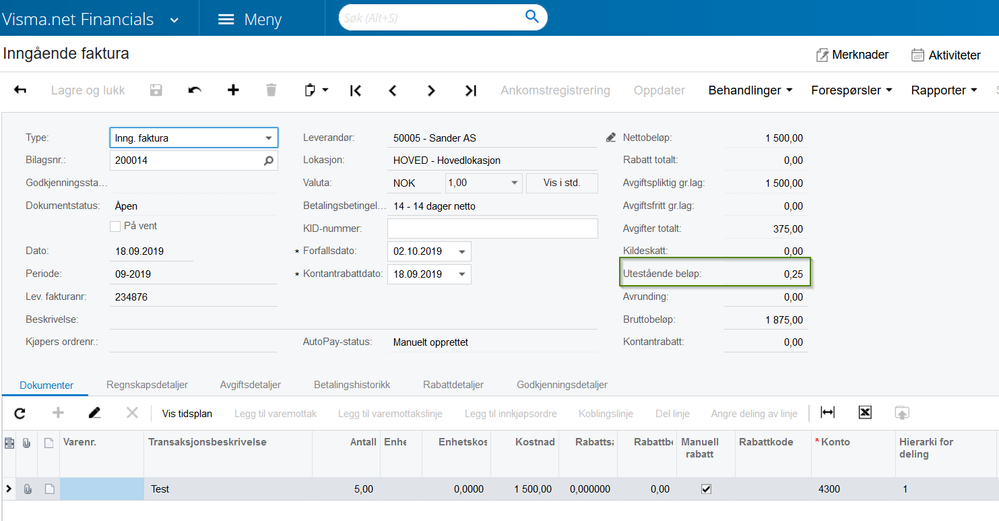The height and width of the screenshot is (521, 999).
Task: Go to the next record arrow
Action: point(431,90)
